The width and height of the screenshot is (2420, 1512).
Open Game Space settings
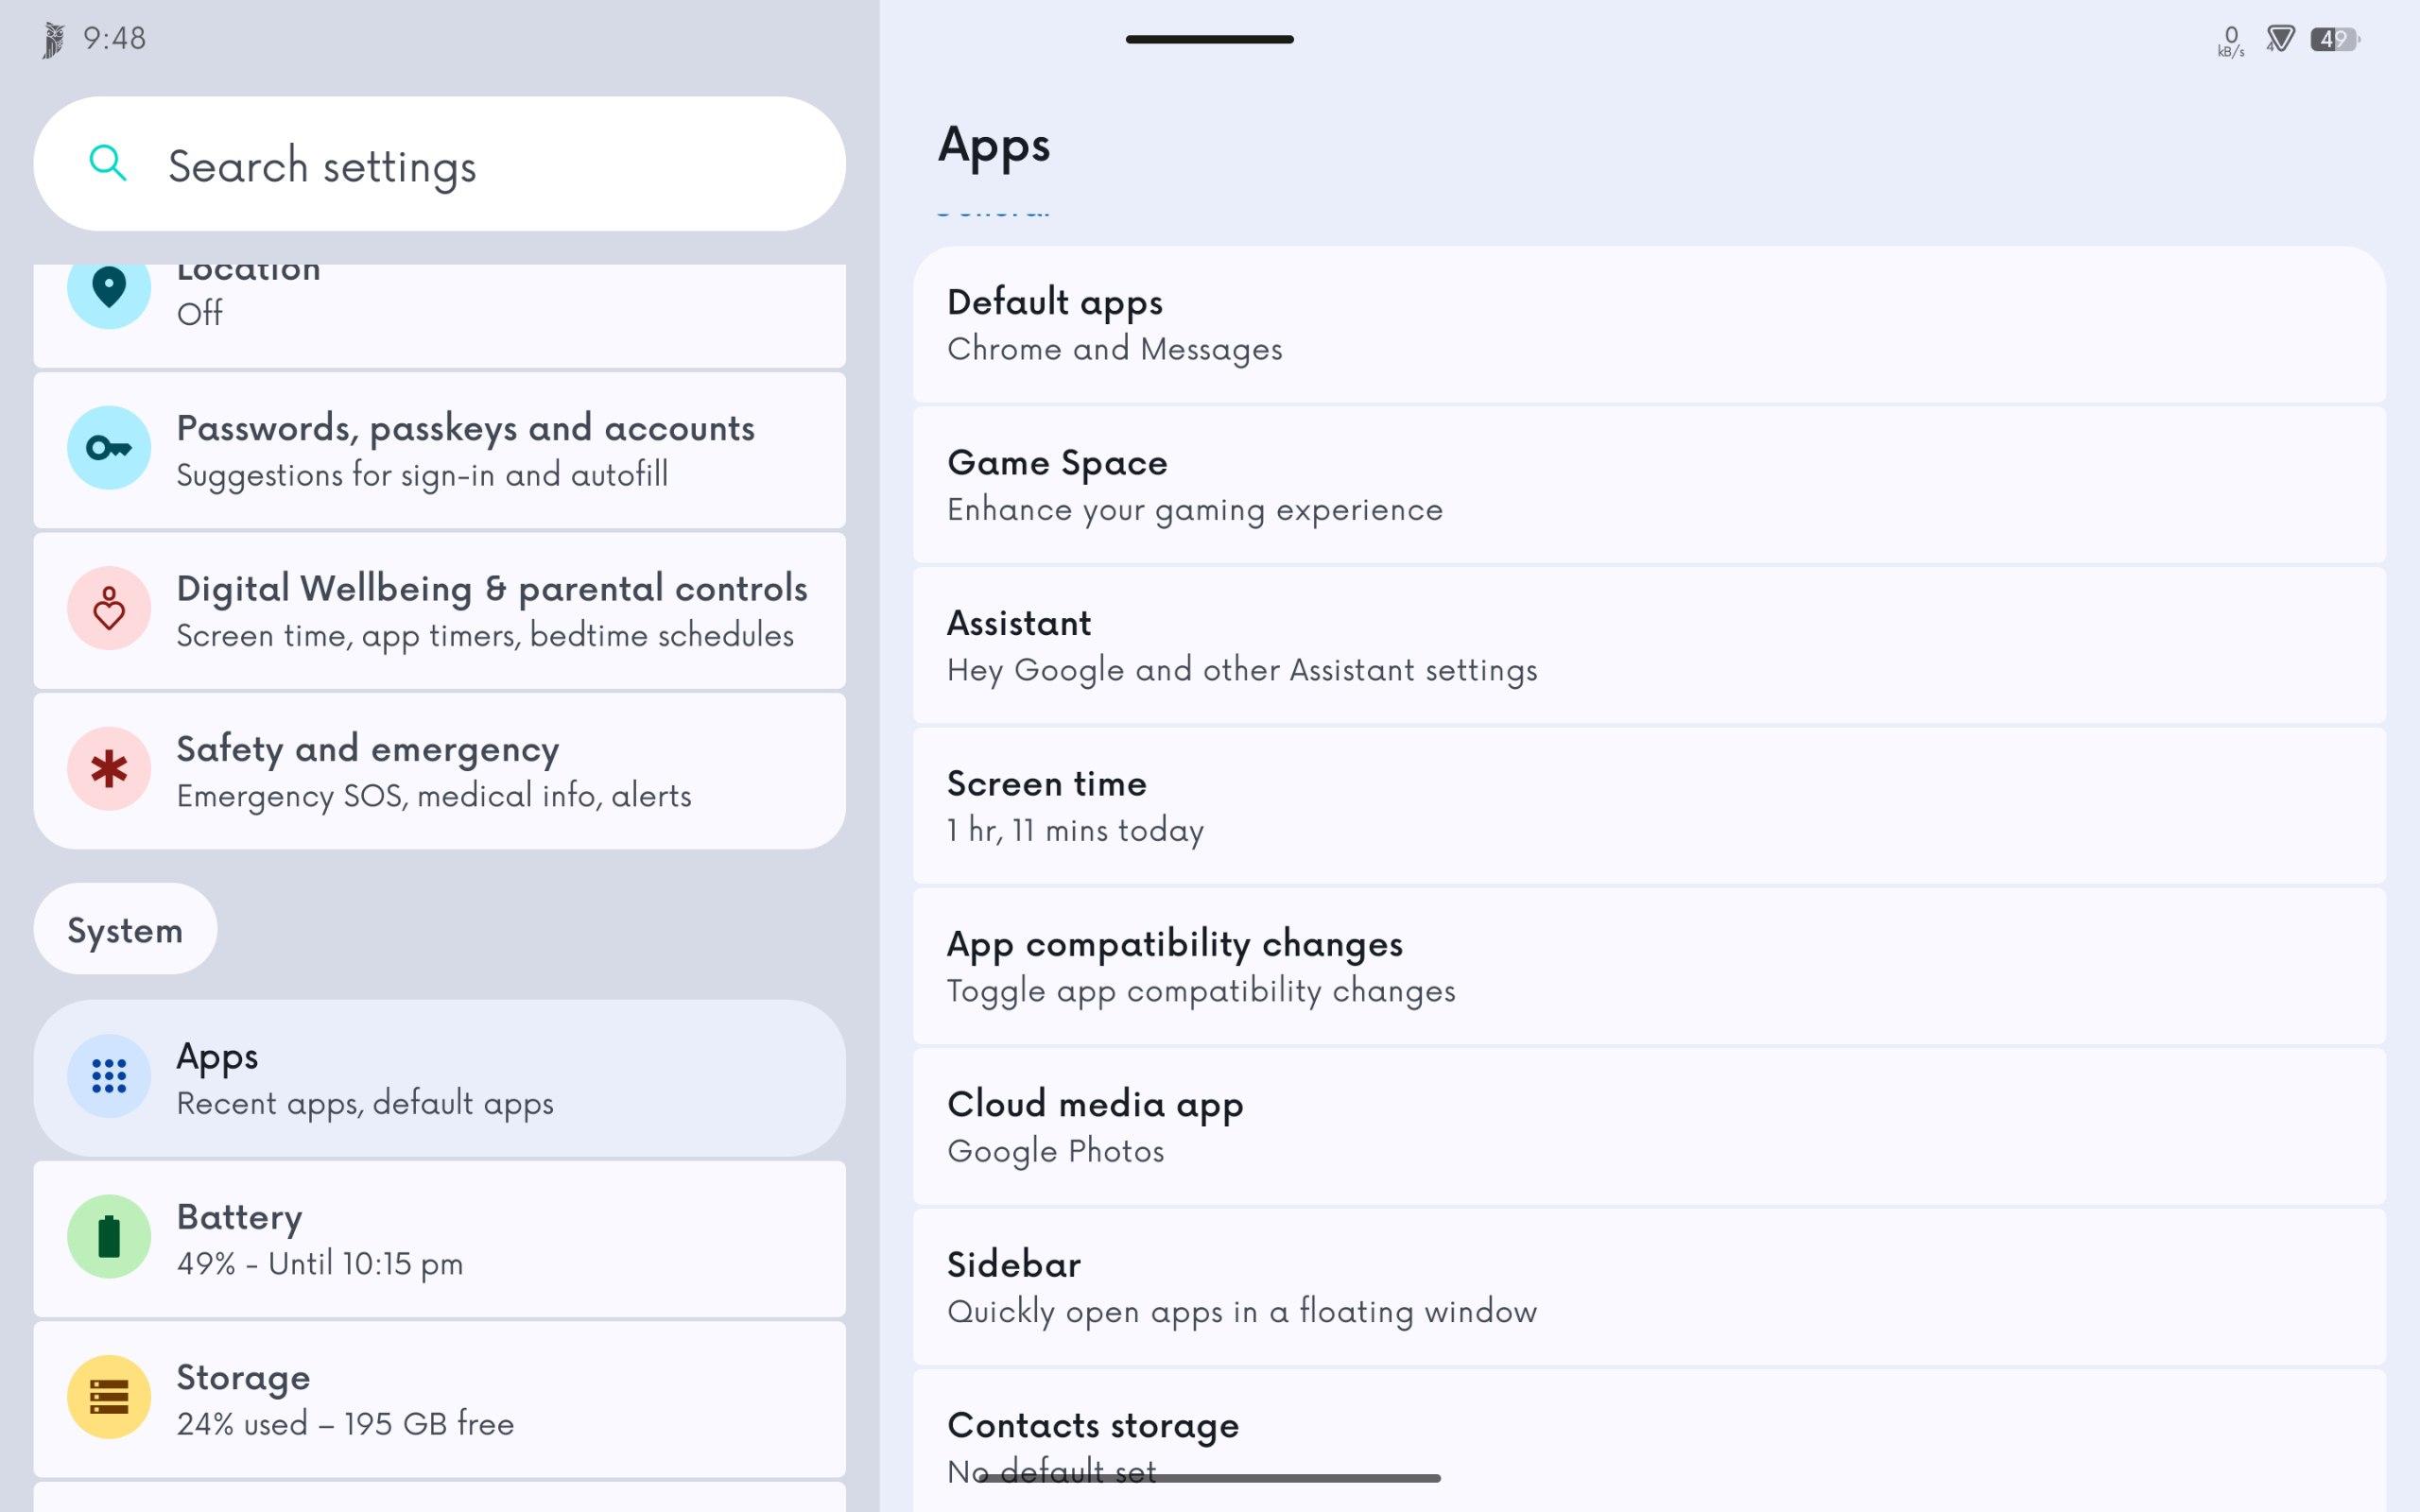pyautogui.click(x=1649, y=485)
